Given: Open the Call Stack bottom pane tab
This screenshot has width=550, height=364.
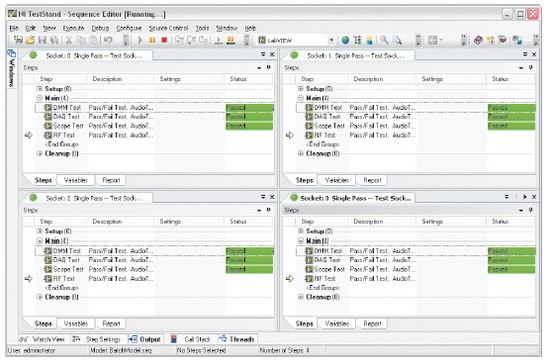Looking at the screenshot, I should (192, 339).
